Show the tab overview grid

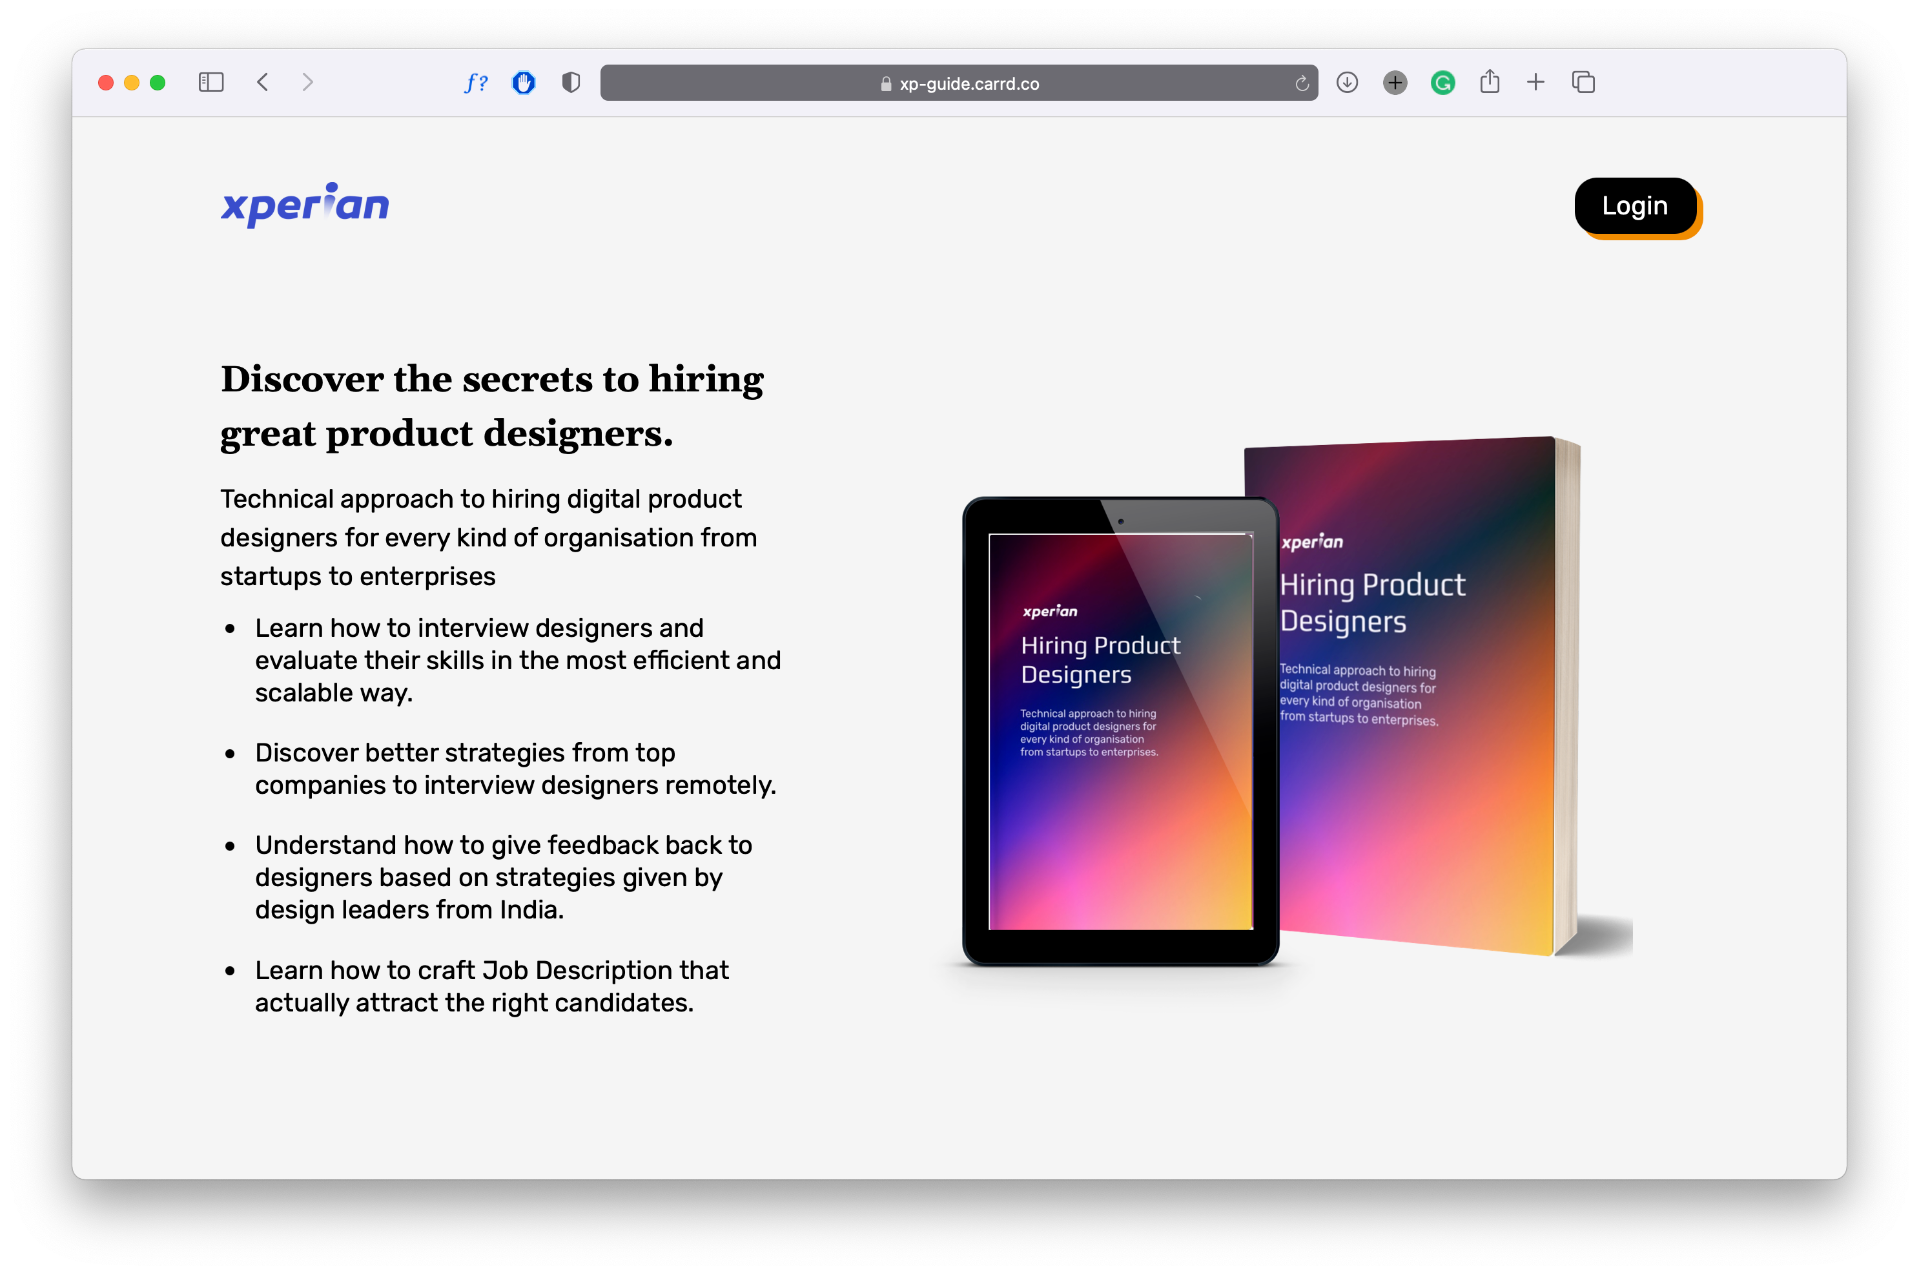1583,82
